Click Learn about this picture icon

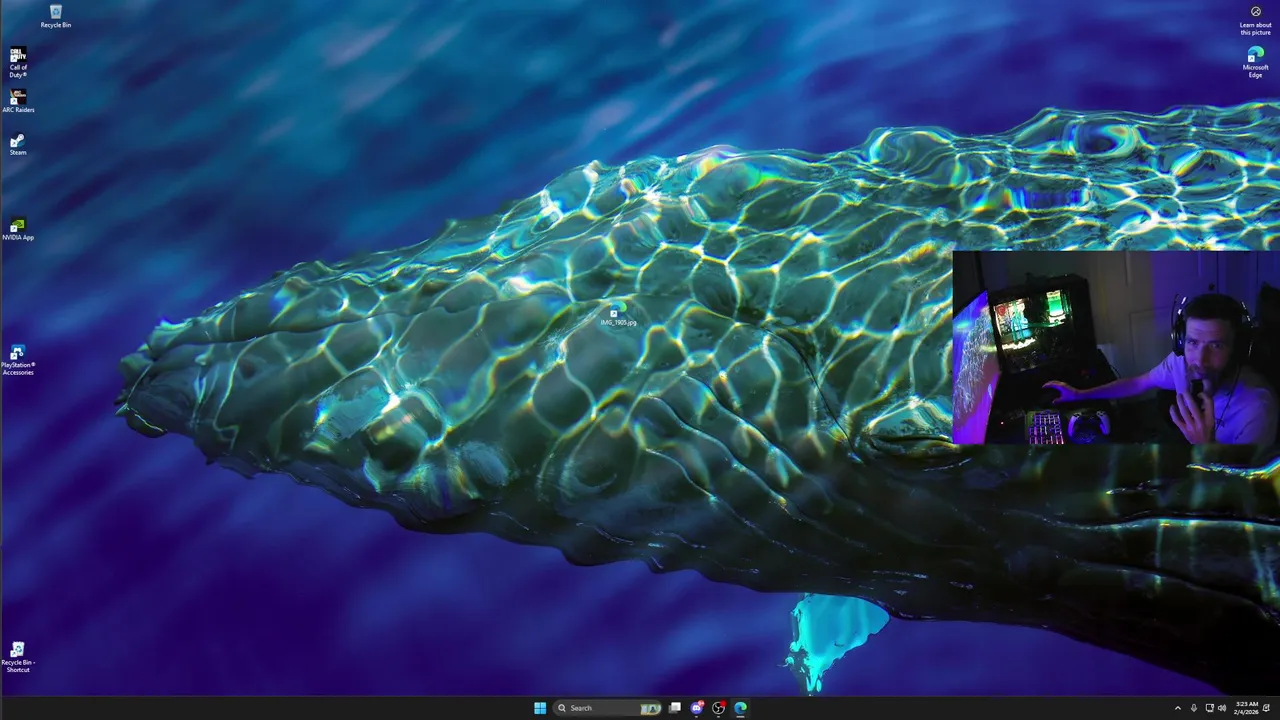click(1256, 20)
